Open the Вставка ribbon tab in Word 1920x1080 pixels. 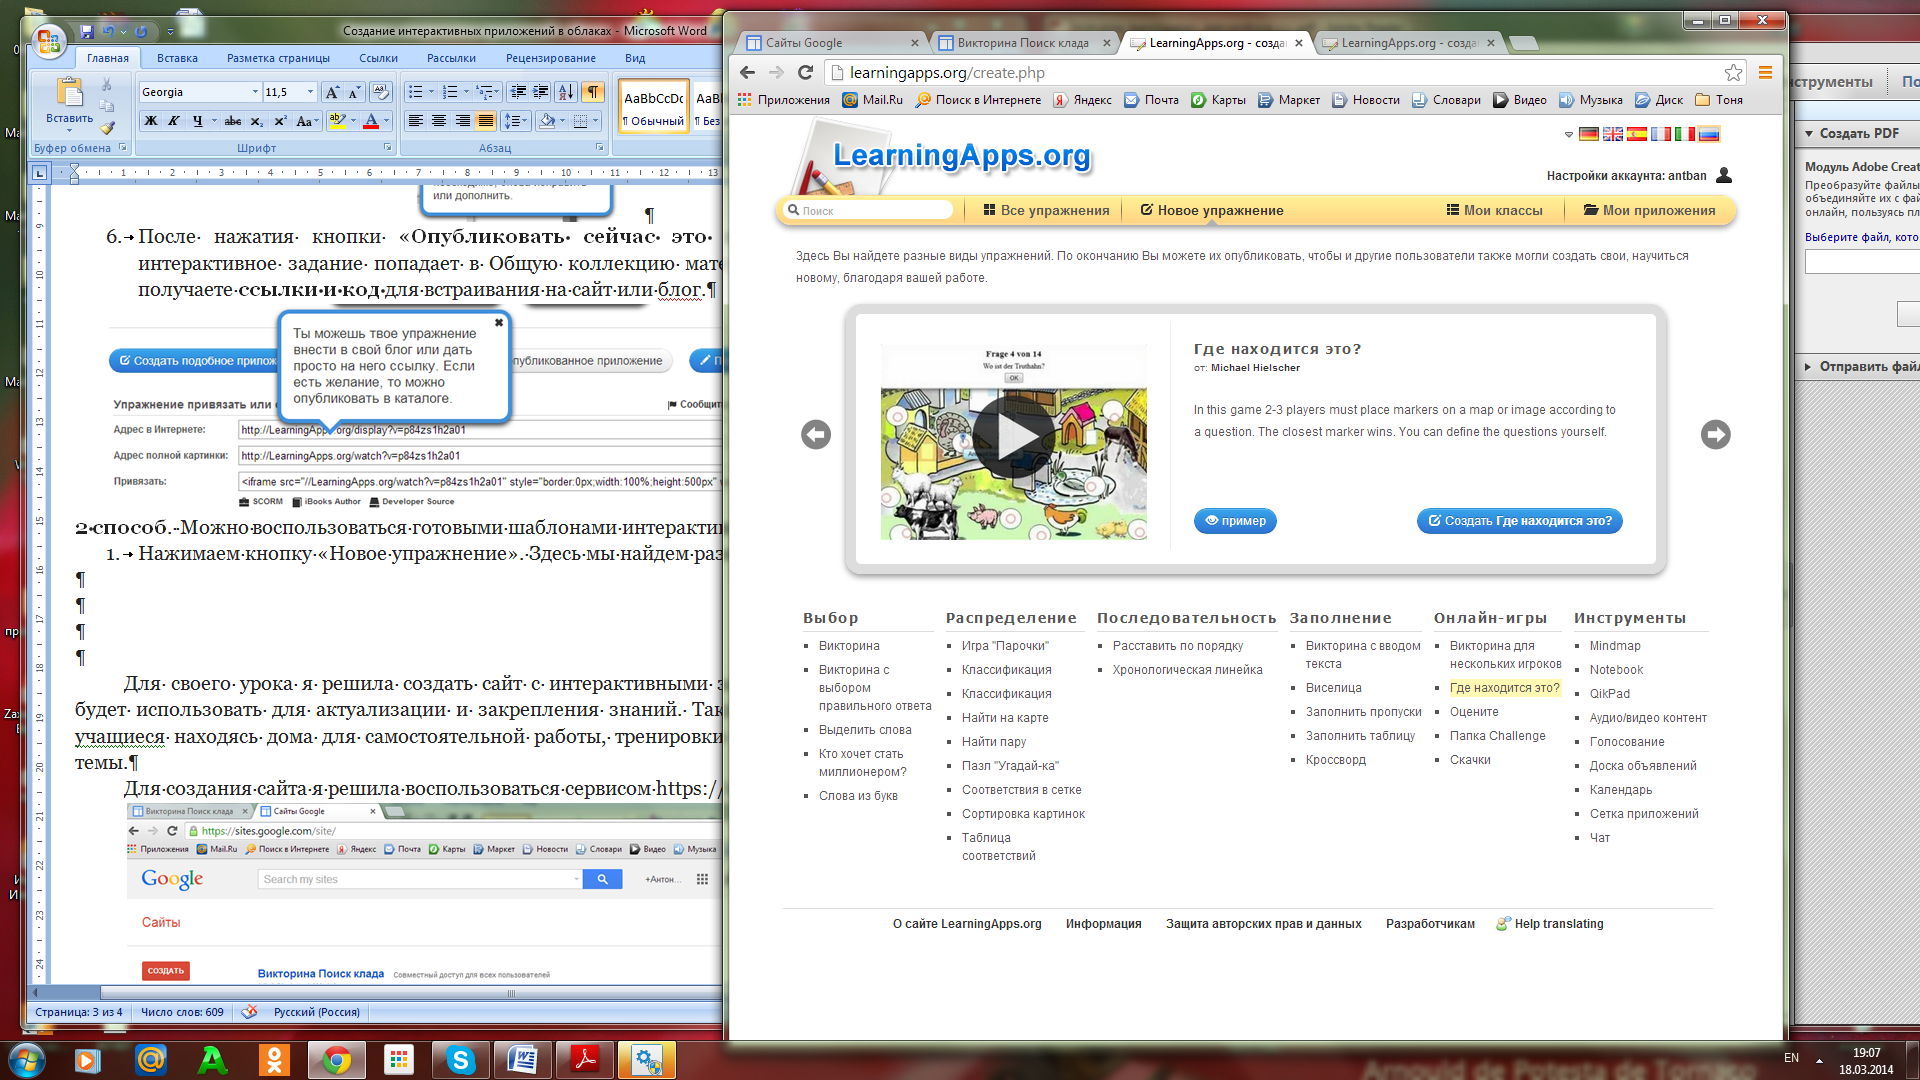(x=177, y=58)
